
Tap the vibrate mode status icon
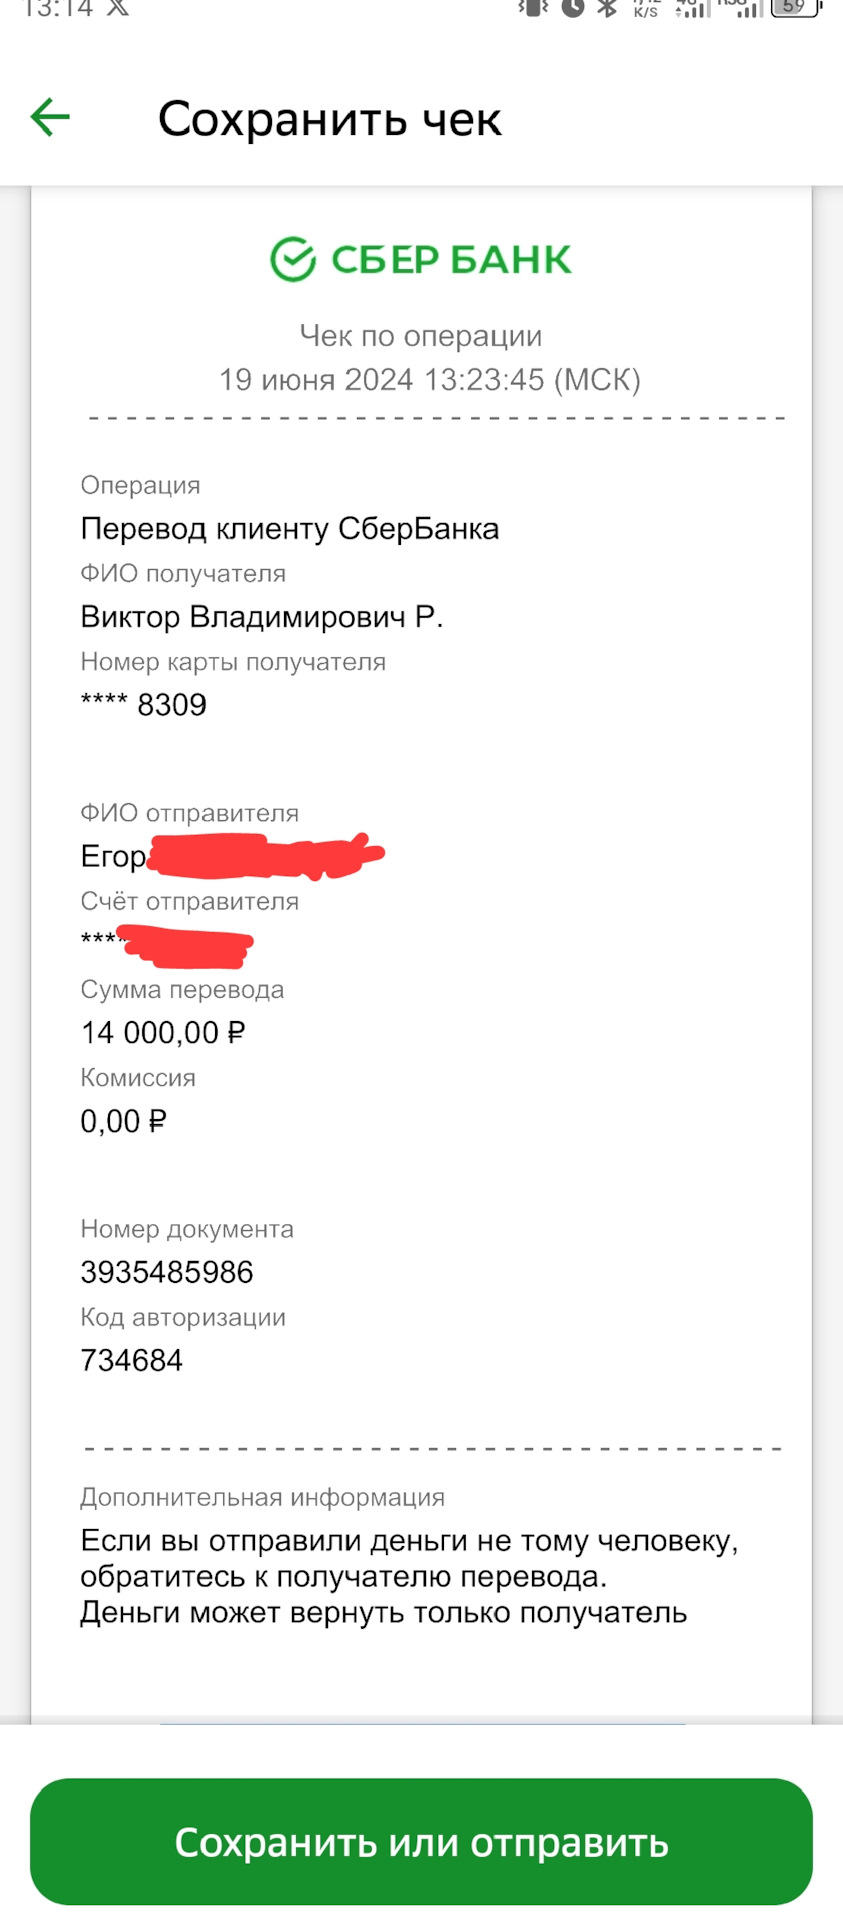coord(532,8)
